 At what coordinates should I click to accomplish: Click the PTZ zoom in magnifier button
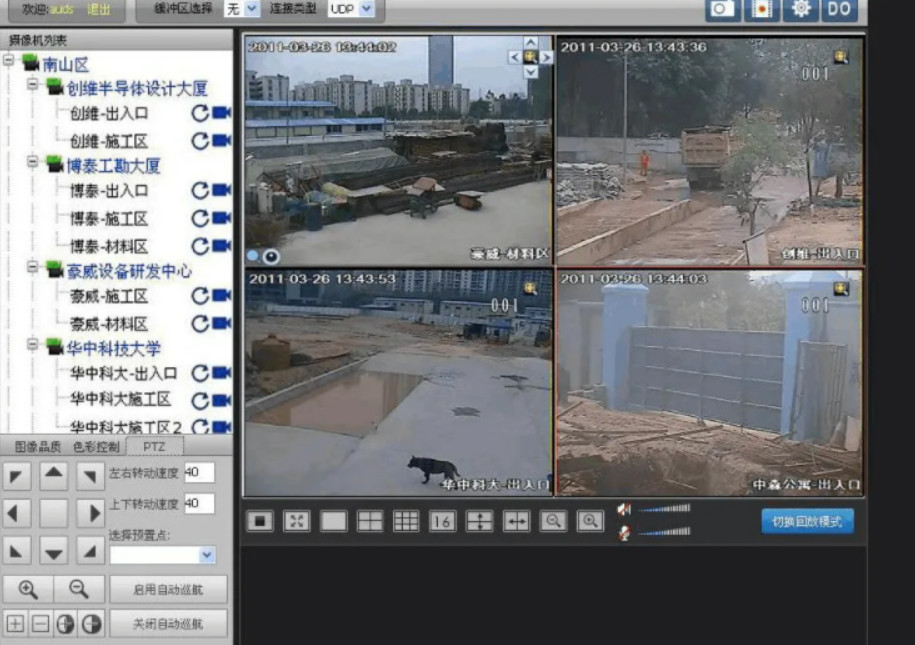[28, 589]
